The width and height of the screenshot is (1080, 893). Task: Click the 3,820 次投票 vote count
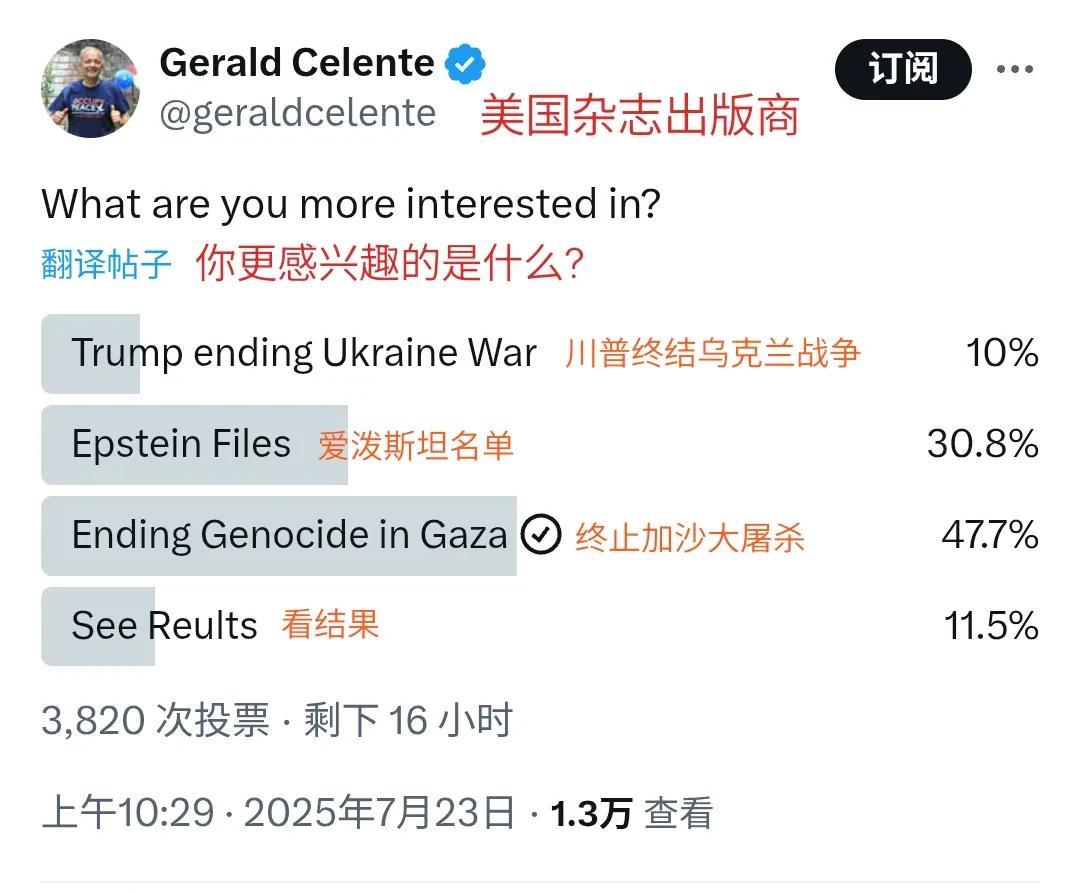[155, 720]
